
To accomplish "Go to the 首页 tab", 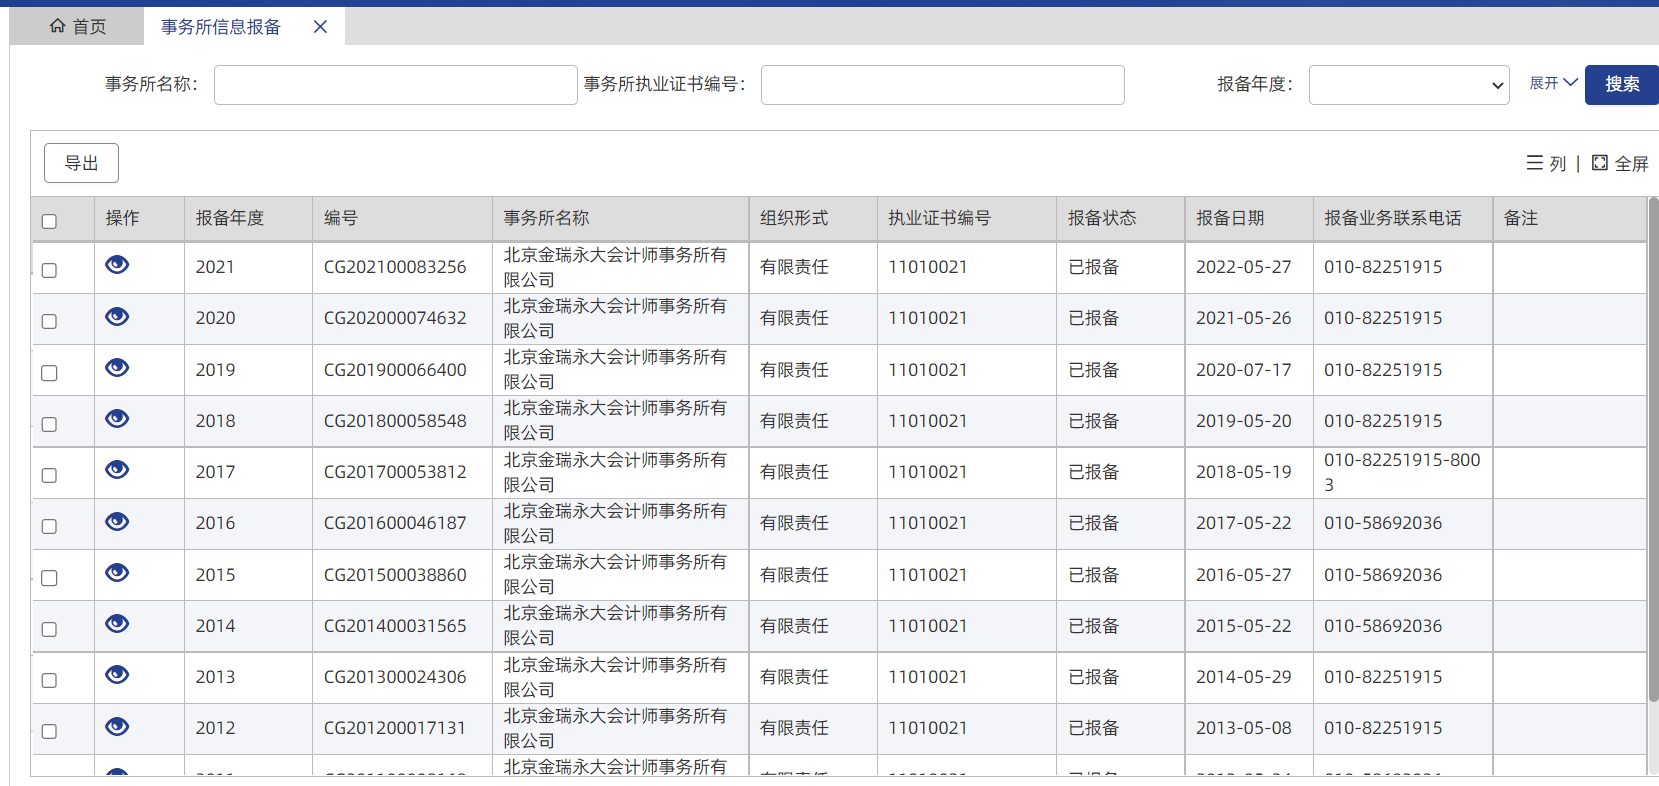I will [78, 27].
